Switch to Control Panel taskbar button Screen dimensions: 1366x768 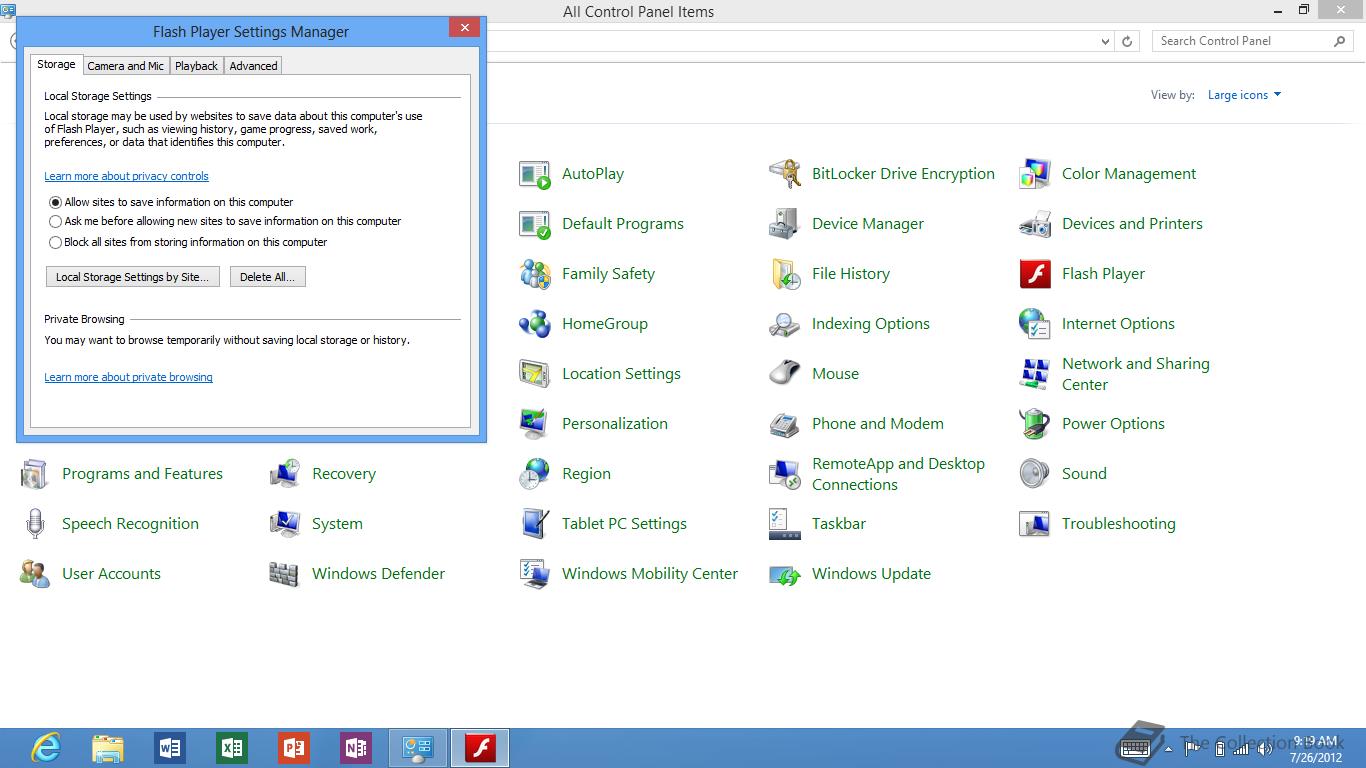point(418,748)
